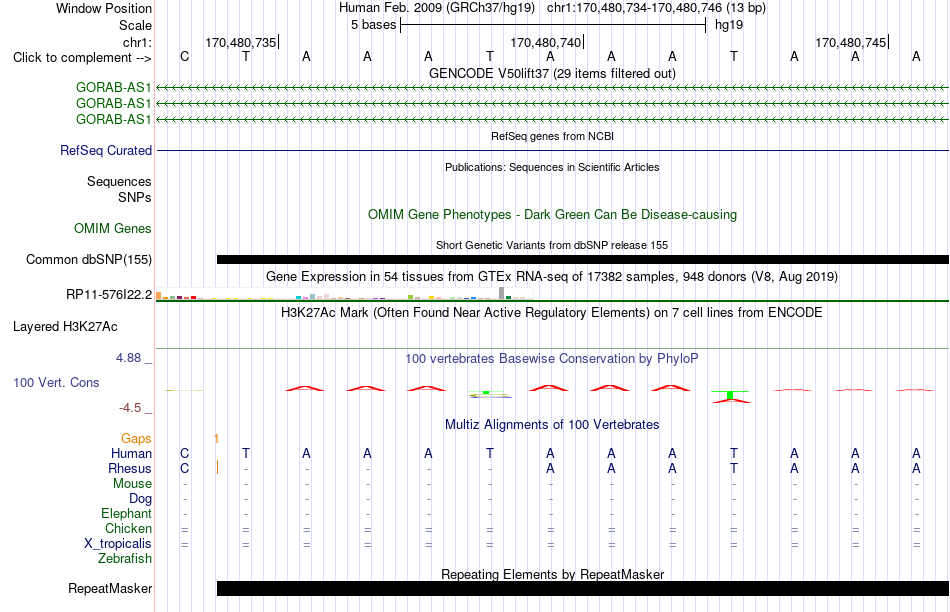950x612 pixels.
Task: Click the Human Feb. 2009 (GRCh37/hg19) header text
Action: [437, 8]
